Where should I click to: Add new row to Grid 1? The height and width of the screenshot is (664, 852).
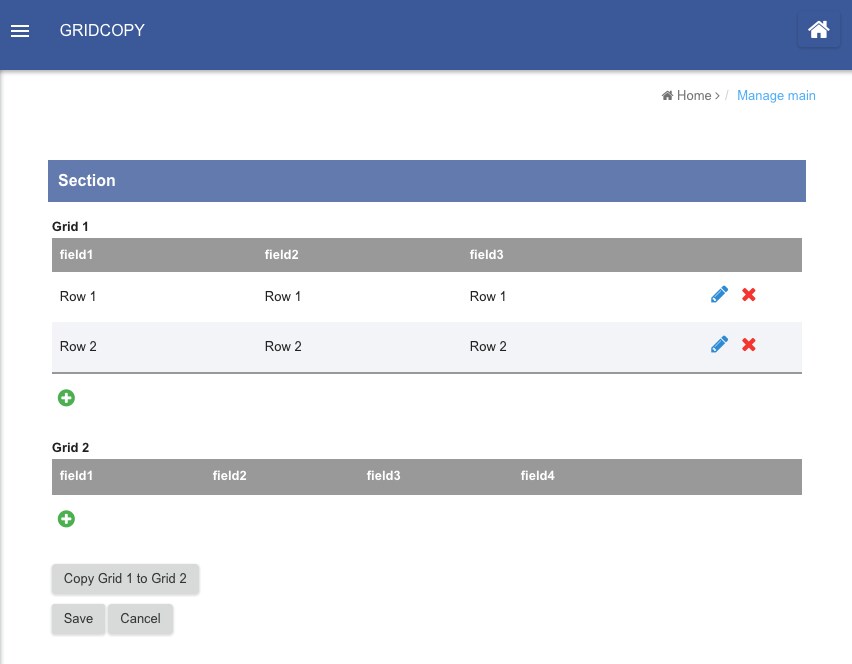66,398
